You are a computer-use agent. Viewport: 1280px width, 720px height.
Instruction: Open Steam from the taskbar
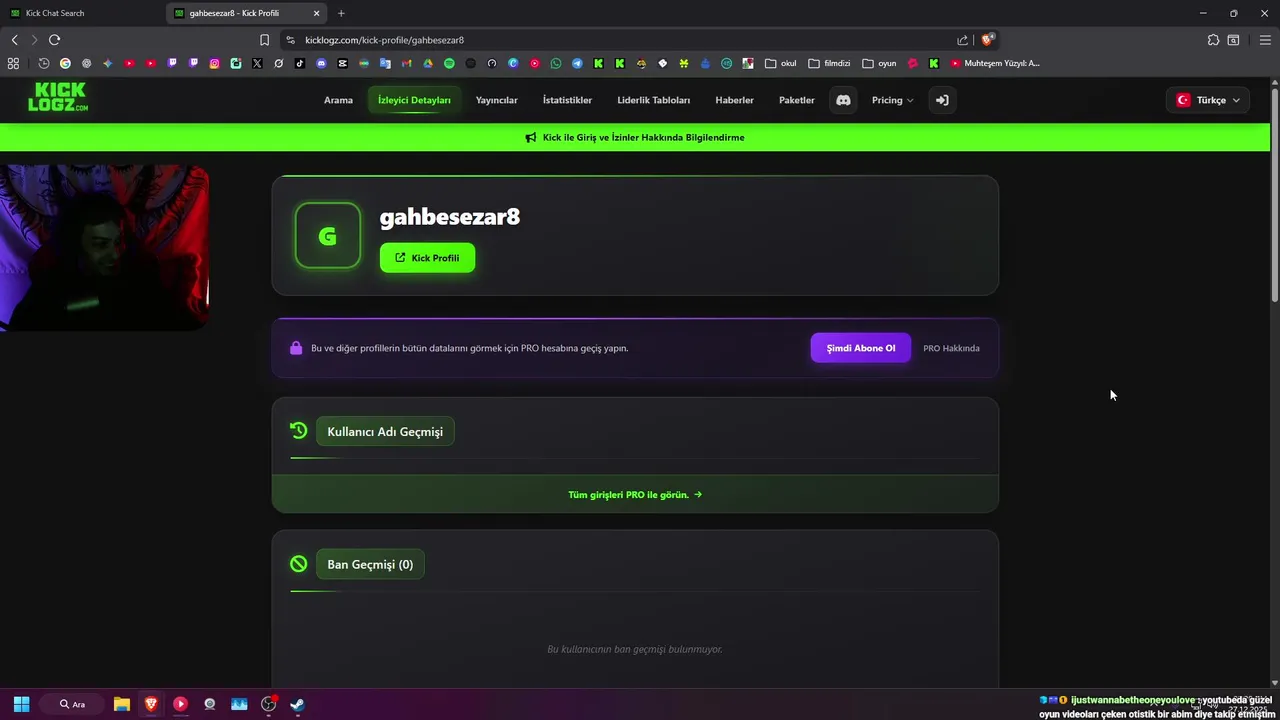pyautogui.click(x=297, y=704)
